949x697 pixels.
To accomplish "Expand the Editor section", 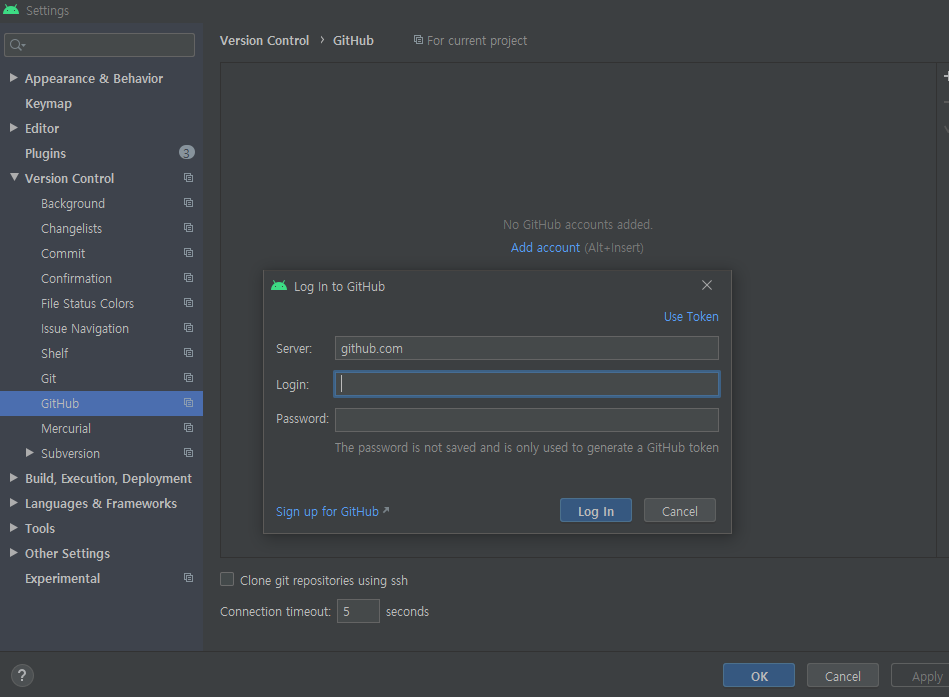I will [13, 128].
